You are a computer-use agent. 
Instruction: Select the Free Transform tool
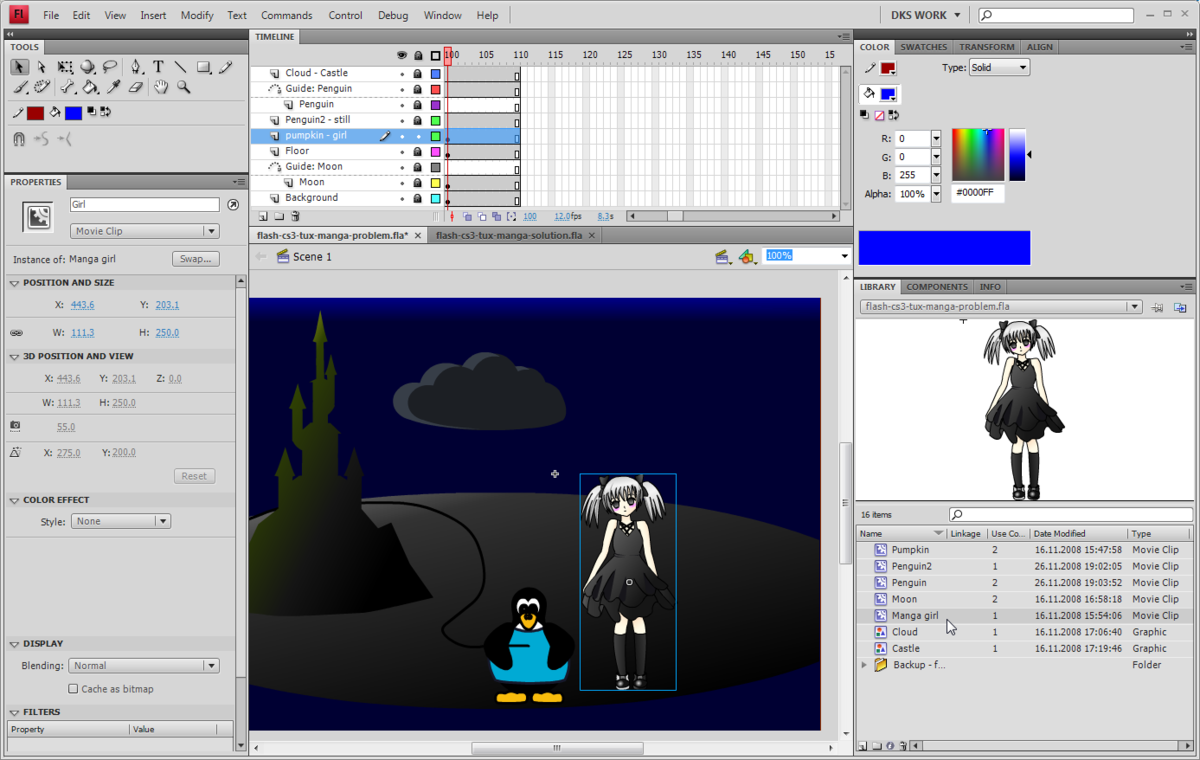point(65,67)
